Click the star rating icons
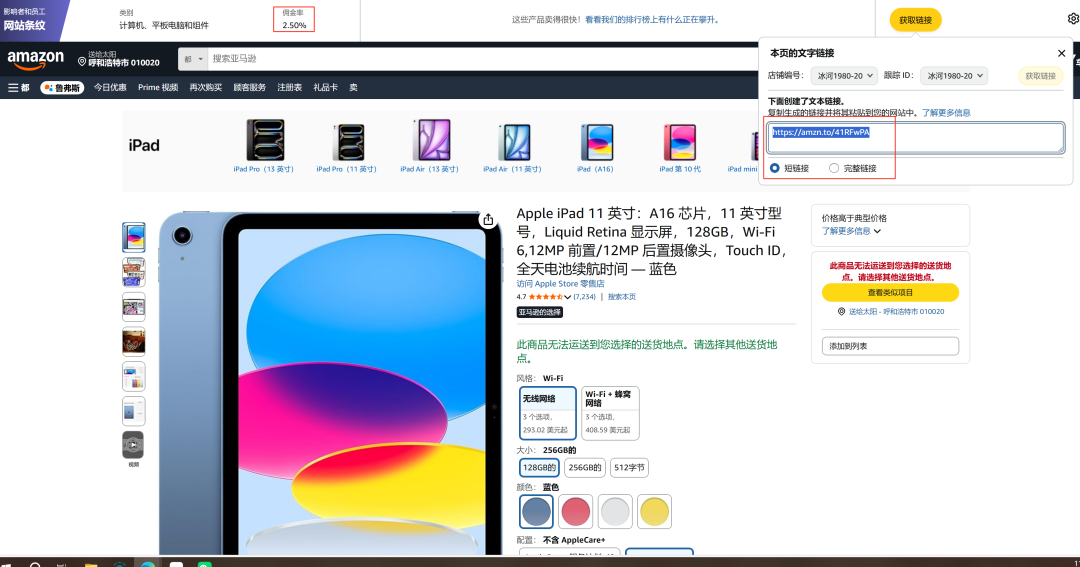 tap(546, 297)
